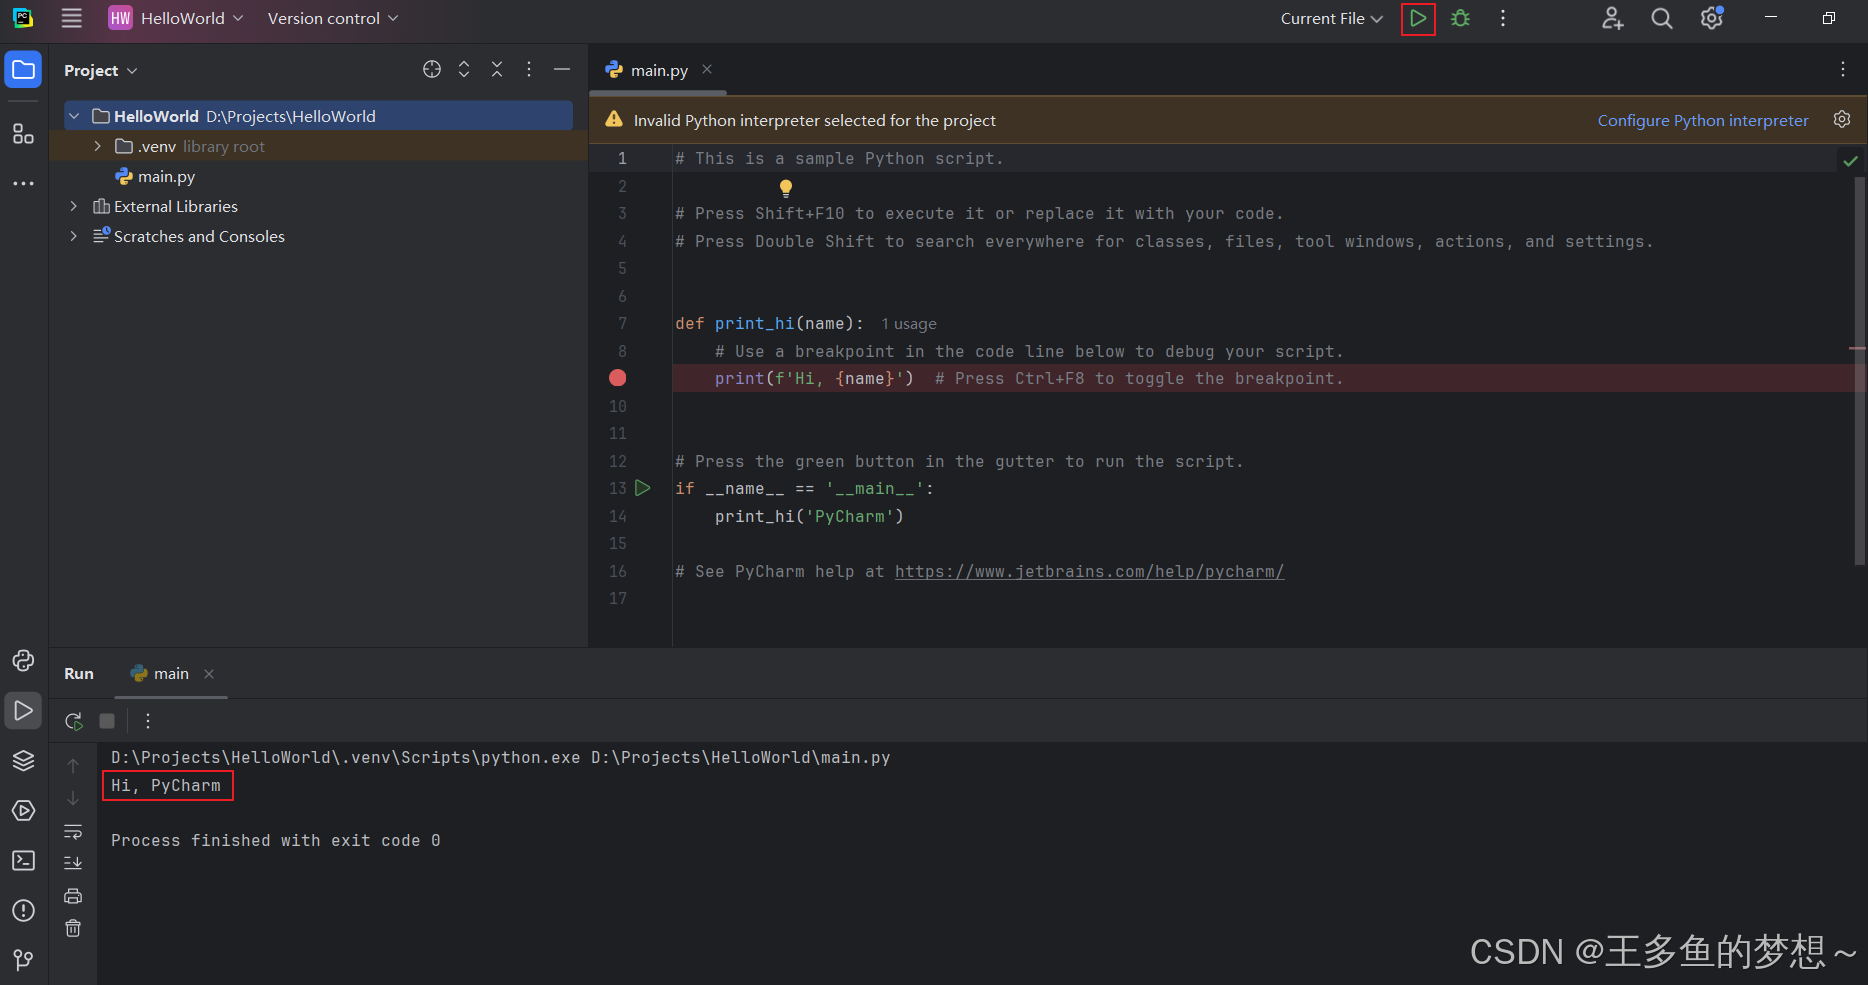Hide the Project panel with minus icon
The height and width of the screenshot is (985, 1868).
click(x=562, y=69)
